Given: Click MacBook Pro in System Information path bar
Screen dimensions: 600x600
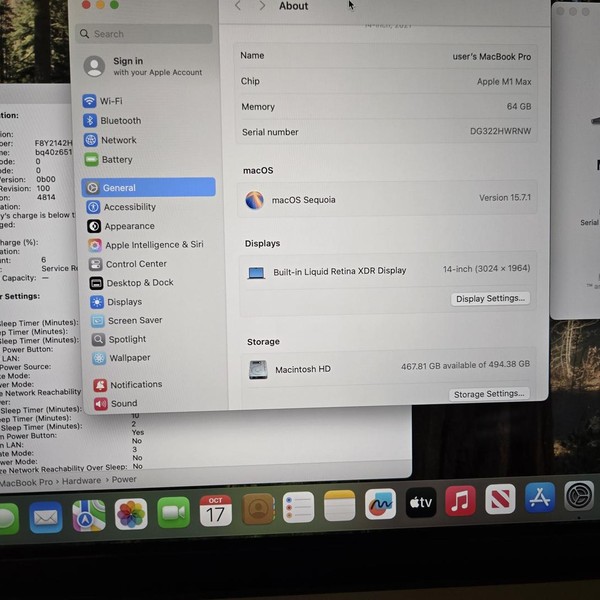Looking at the screenshot, I should [26, 482].
